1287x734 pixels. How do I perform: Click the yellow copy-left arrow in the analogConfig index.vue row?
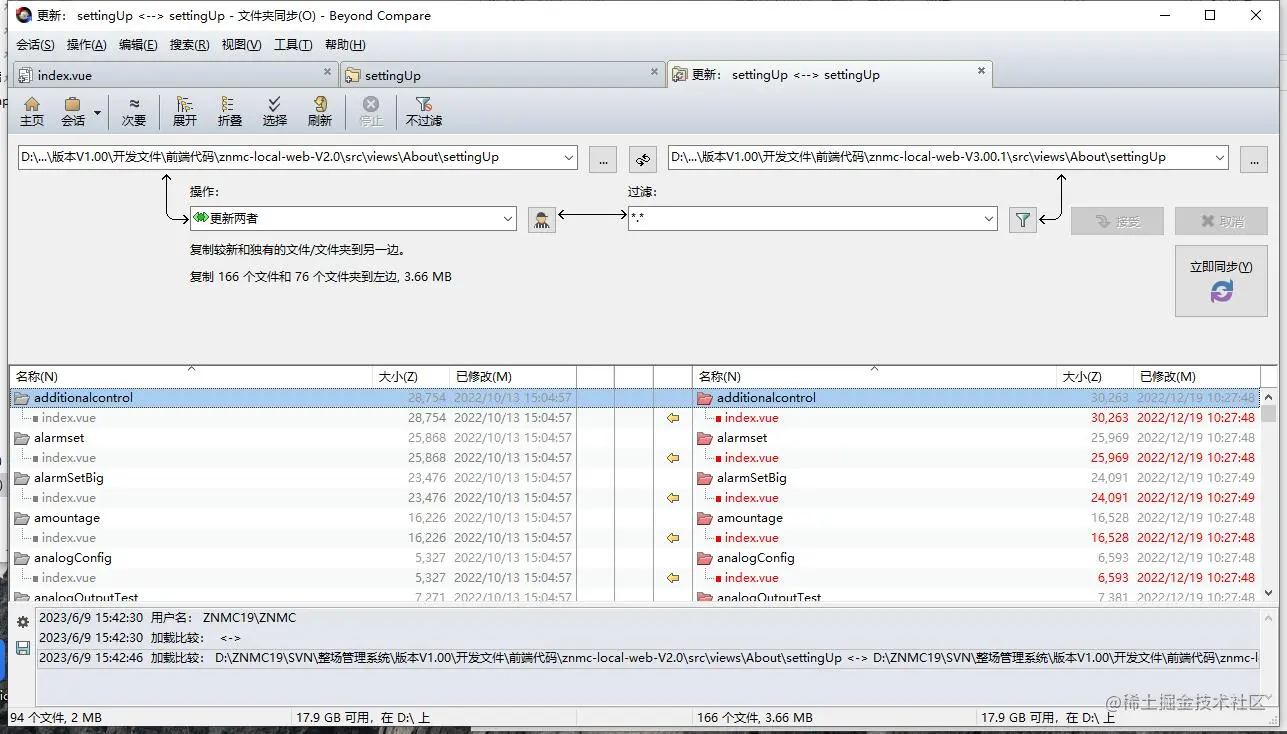(673, 578)
